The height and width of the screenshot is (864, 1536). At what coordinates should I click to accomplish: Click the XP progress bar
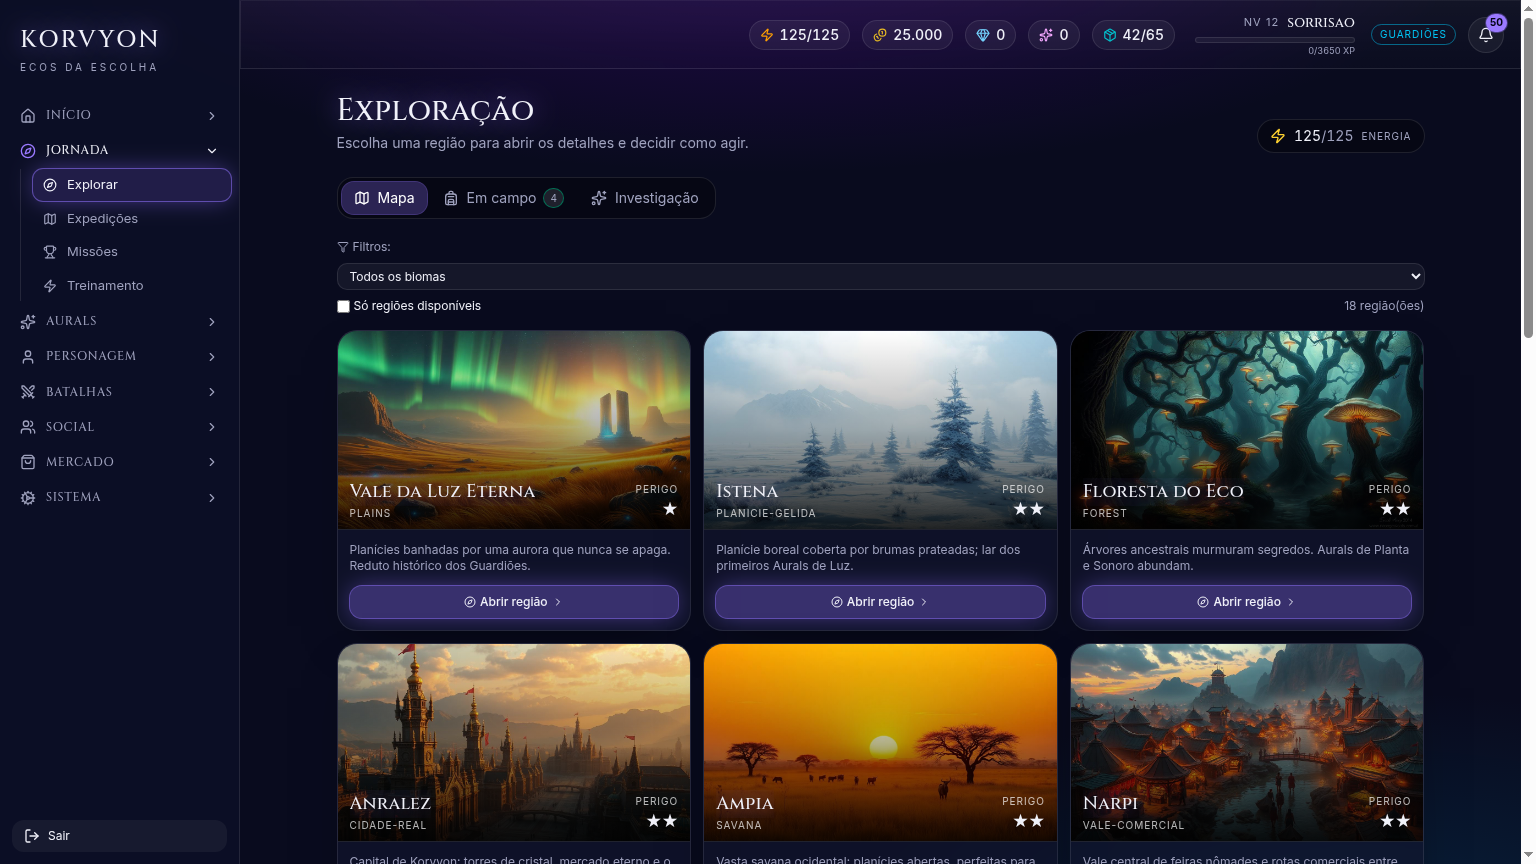1275,40
